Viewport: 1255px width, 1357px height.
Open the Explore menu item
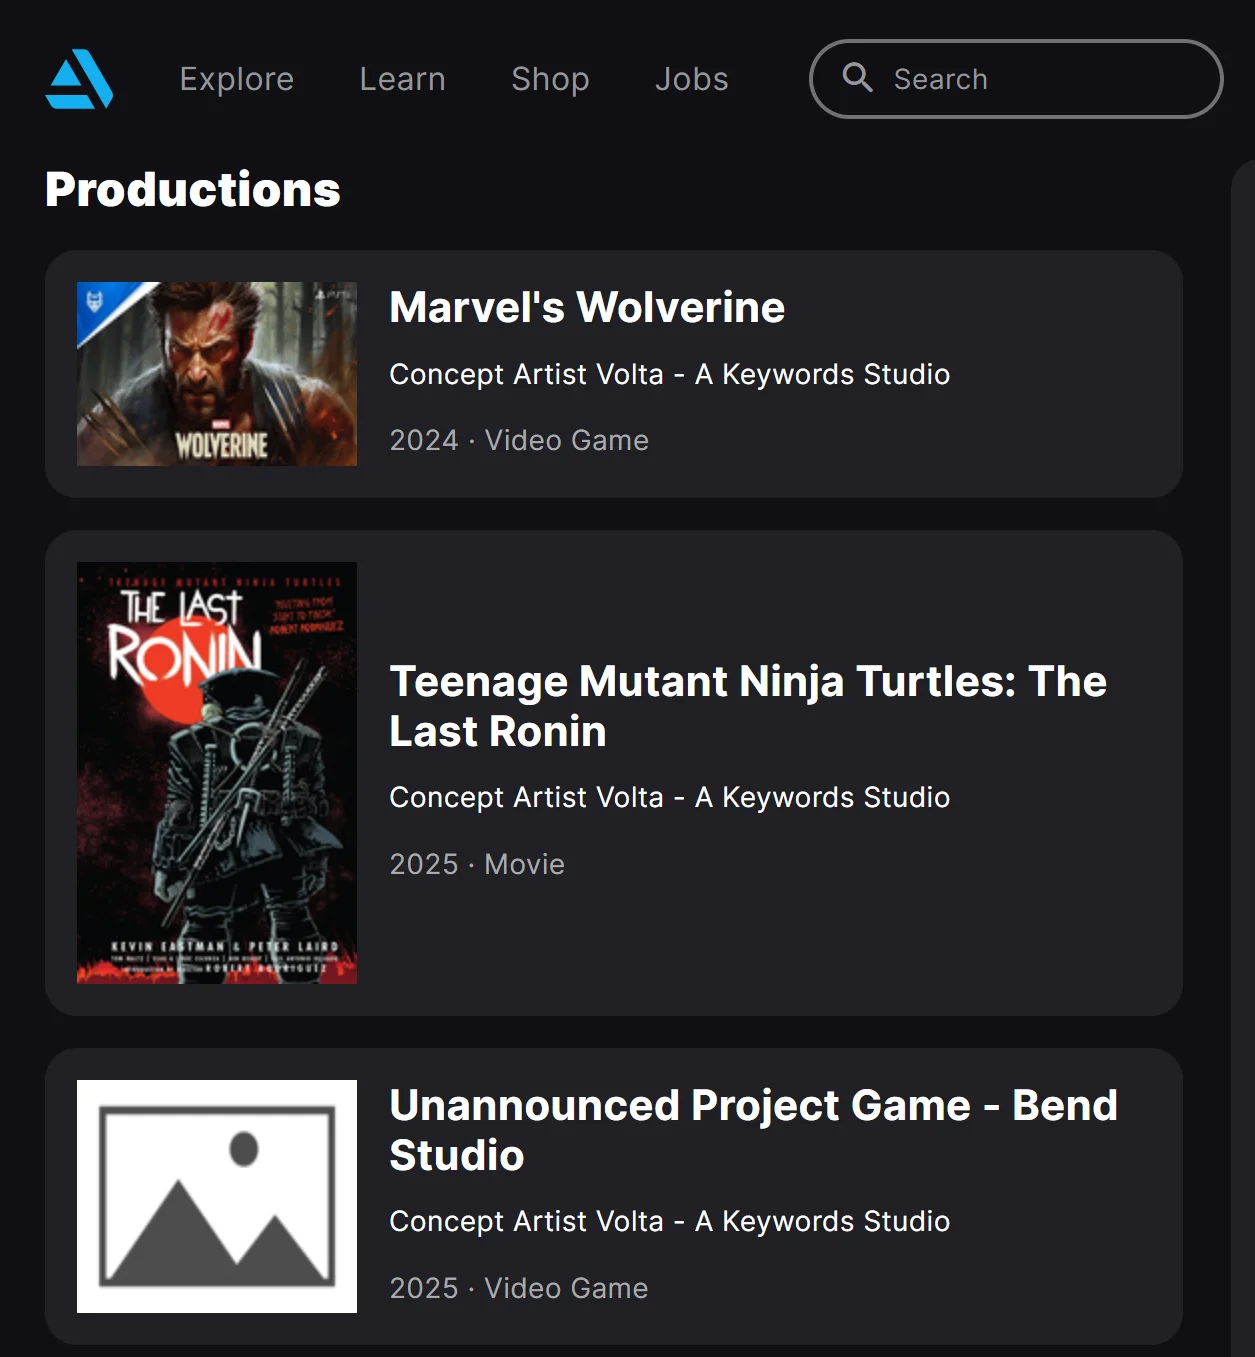(x=237, y=79)
